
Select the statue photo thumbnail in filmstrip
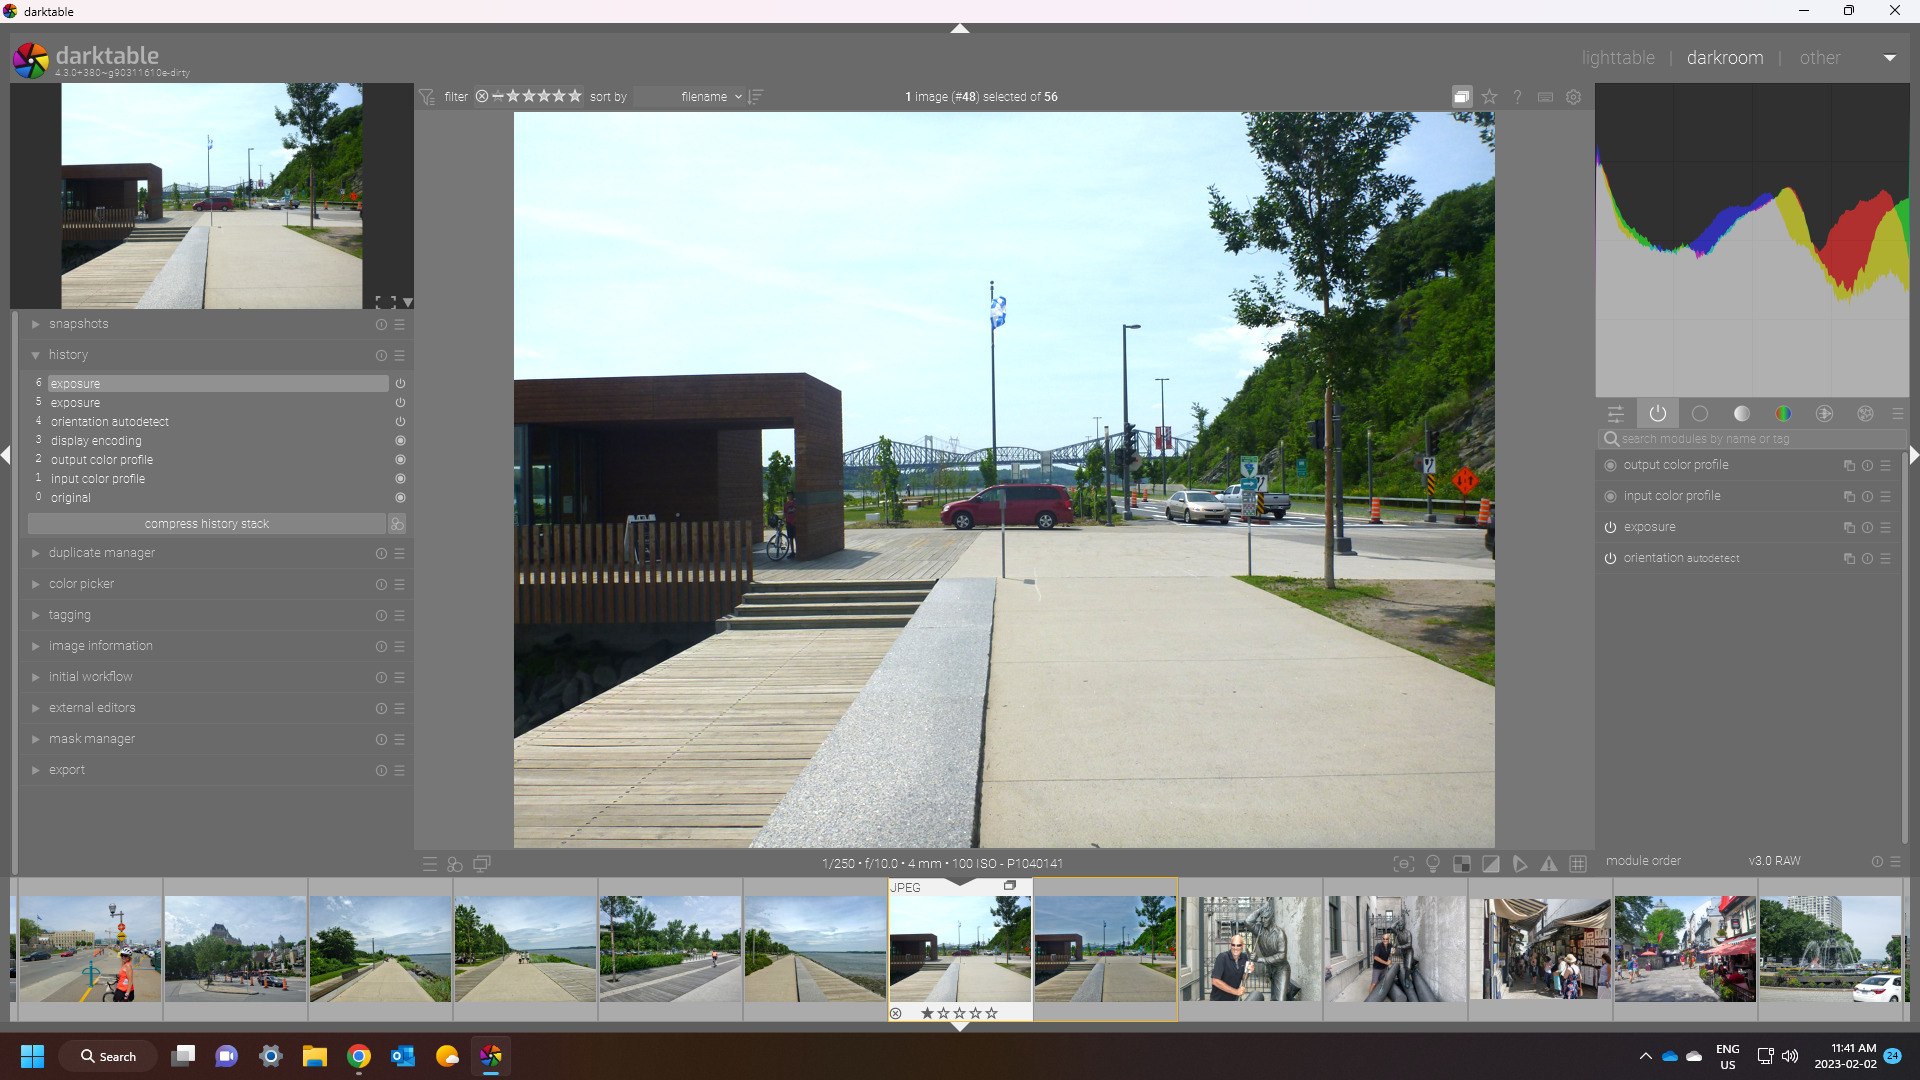tap(1250, 948)
